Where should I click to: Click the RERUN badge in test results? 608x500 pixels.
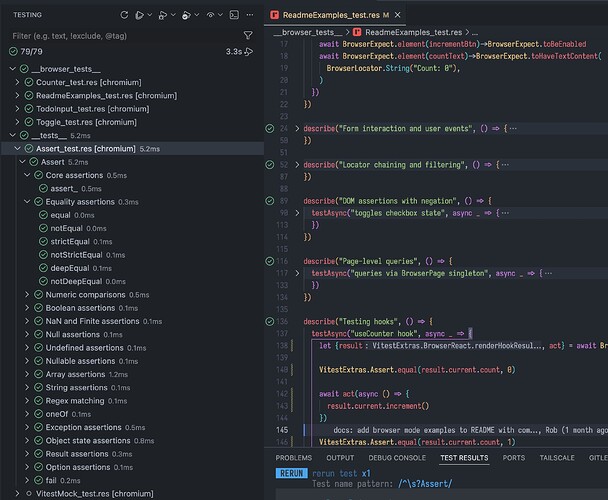(292, 473)
